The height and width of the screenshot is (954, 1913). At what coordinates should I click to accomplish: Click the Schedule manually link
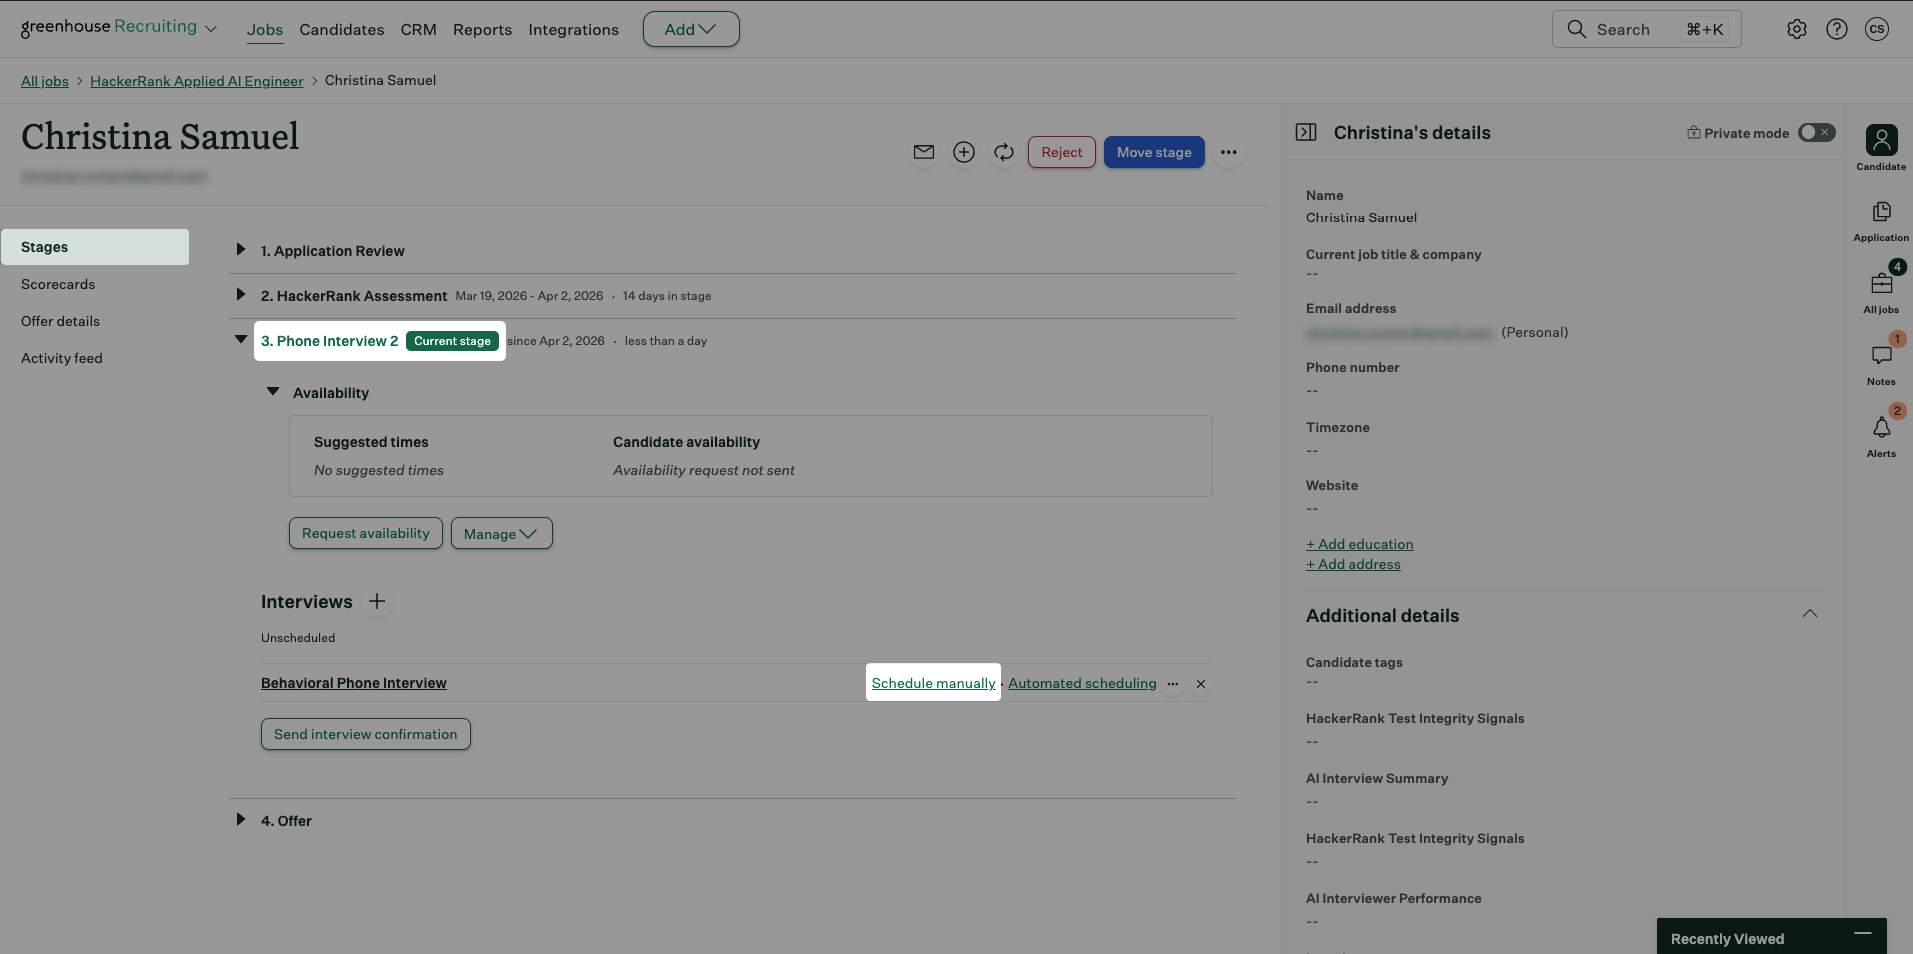tap(934, 683)
